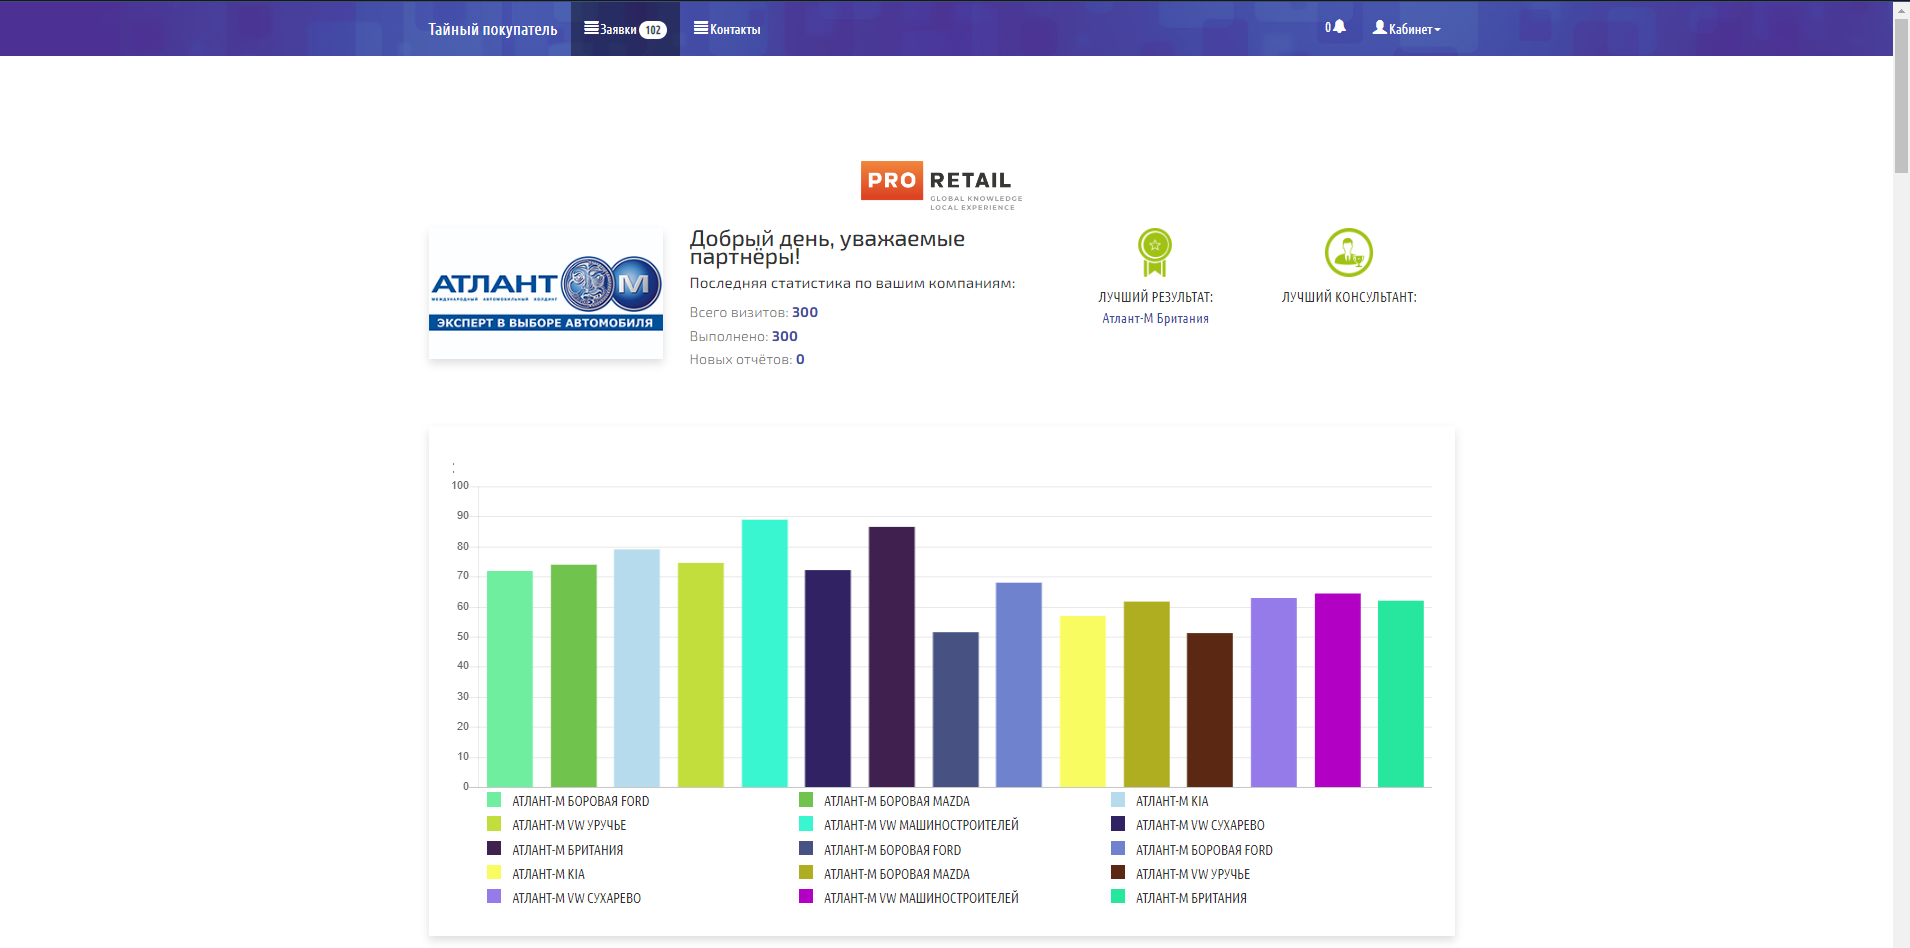
Task: Select the periwinkle chart bar
Action: tap(1019, 685)
